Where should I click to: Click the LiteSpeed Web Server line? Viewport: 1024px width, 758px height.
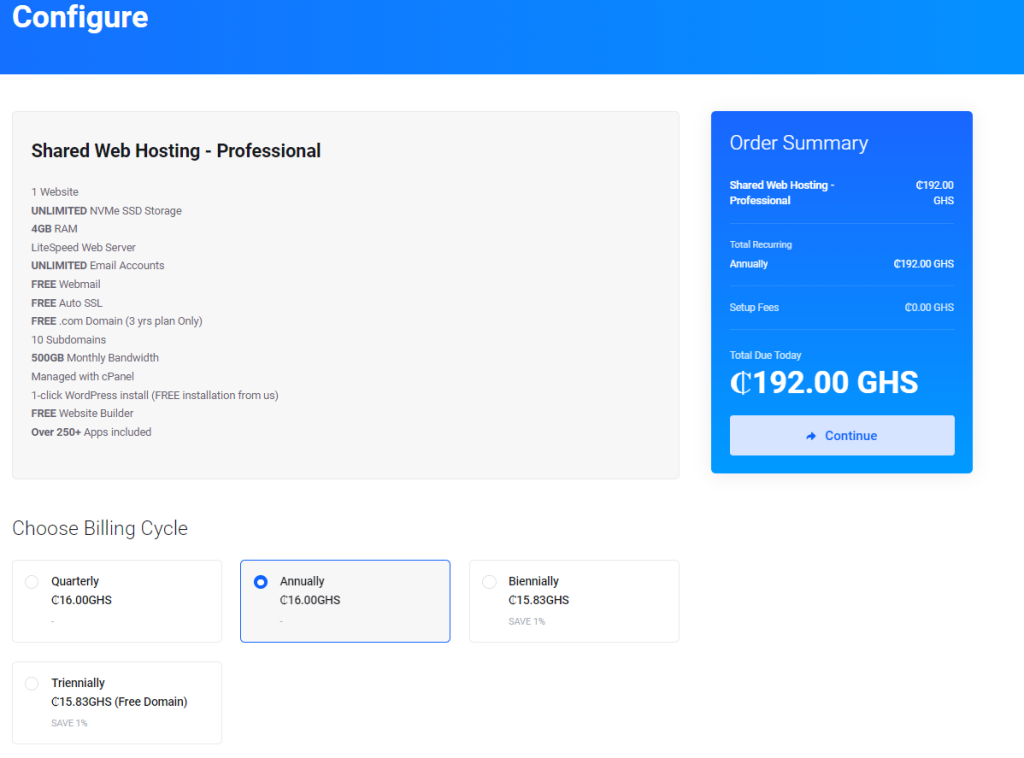84,247
